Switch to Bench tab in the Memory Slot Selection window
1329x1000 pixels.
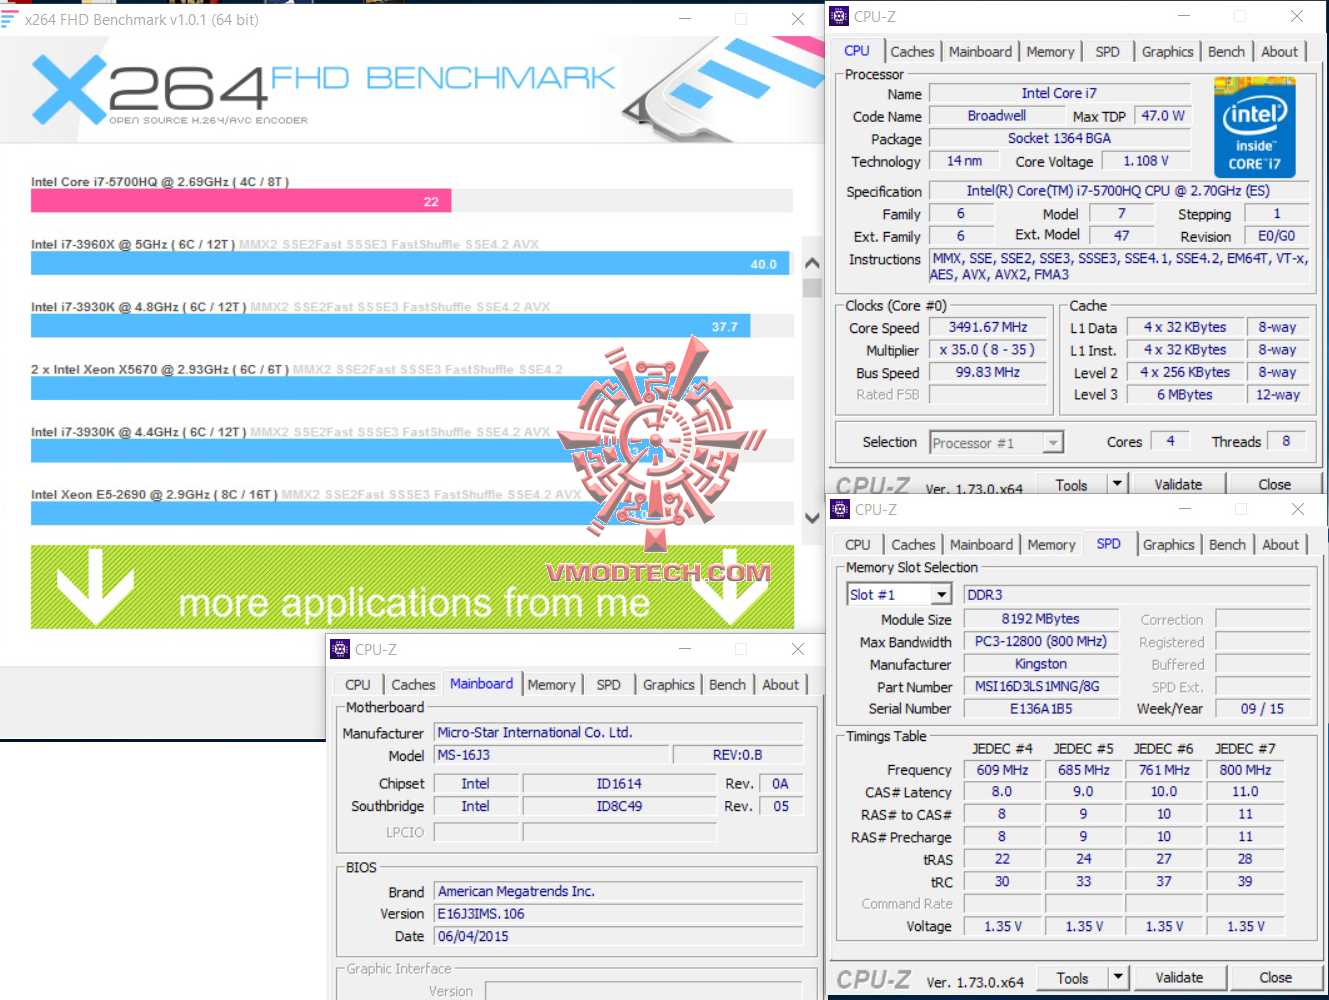1227,544
